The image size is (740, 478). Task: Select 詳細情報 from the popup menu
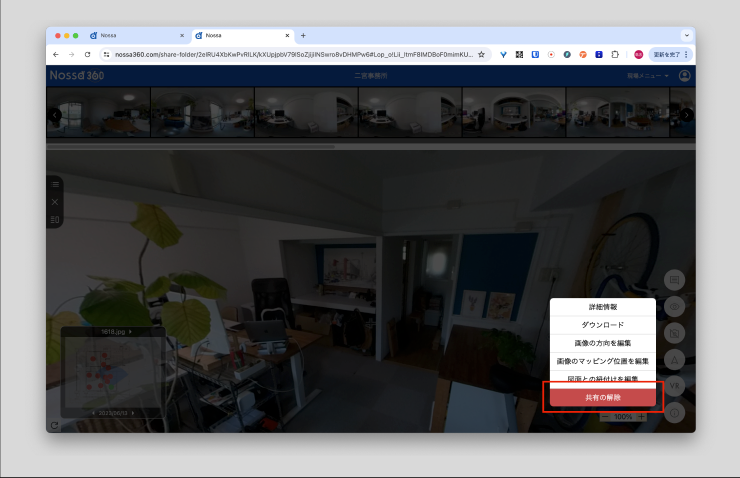click(x=603, y=307)
